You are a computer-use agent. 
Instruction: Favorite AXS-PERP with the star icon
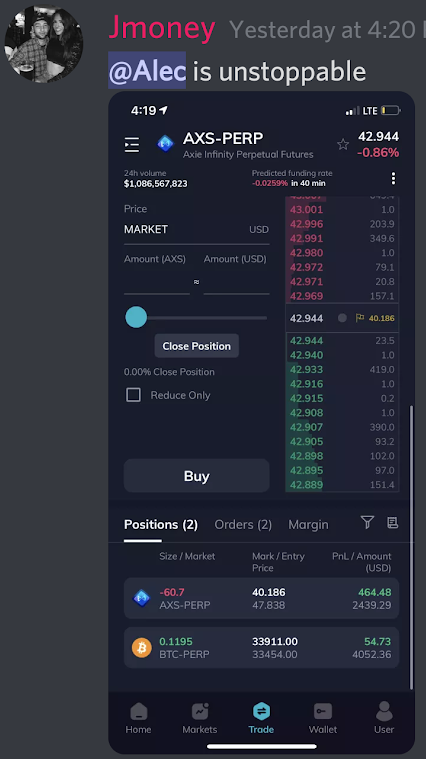[343, 144]
